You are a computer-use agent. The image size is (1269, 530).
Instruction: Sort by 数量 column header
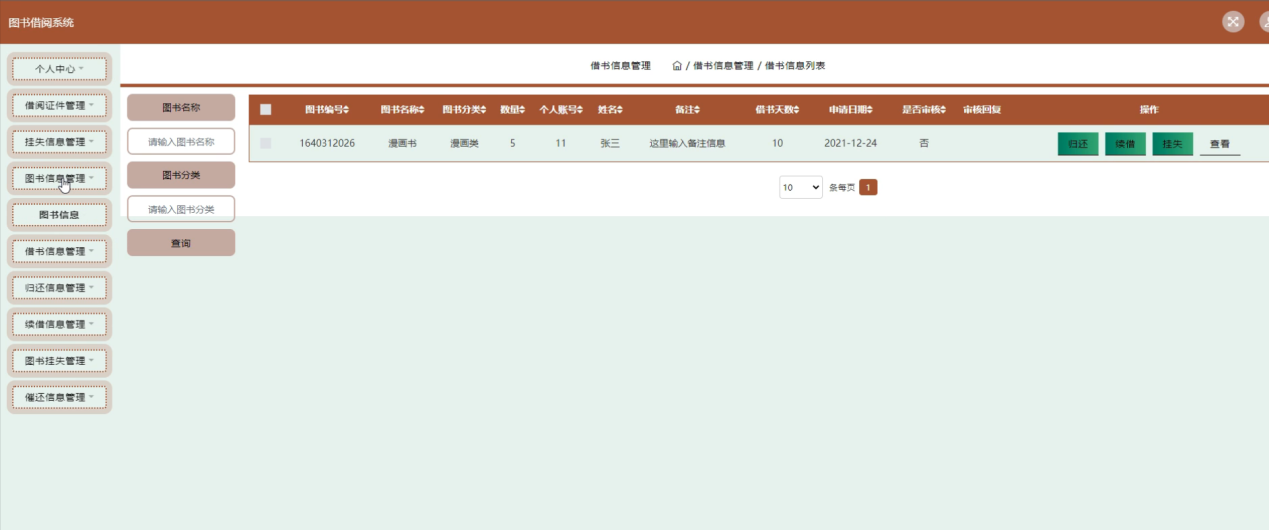[x=512, y=110]
